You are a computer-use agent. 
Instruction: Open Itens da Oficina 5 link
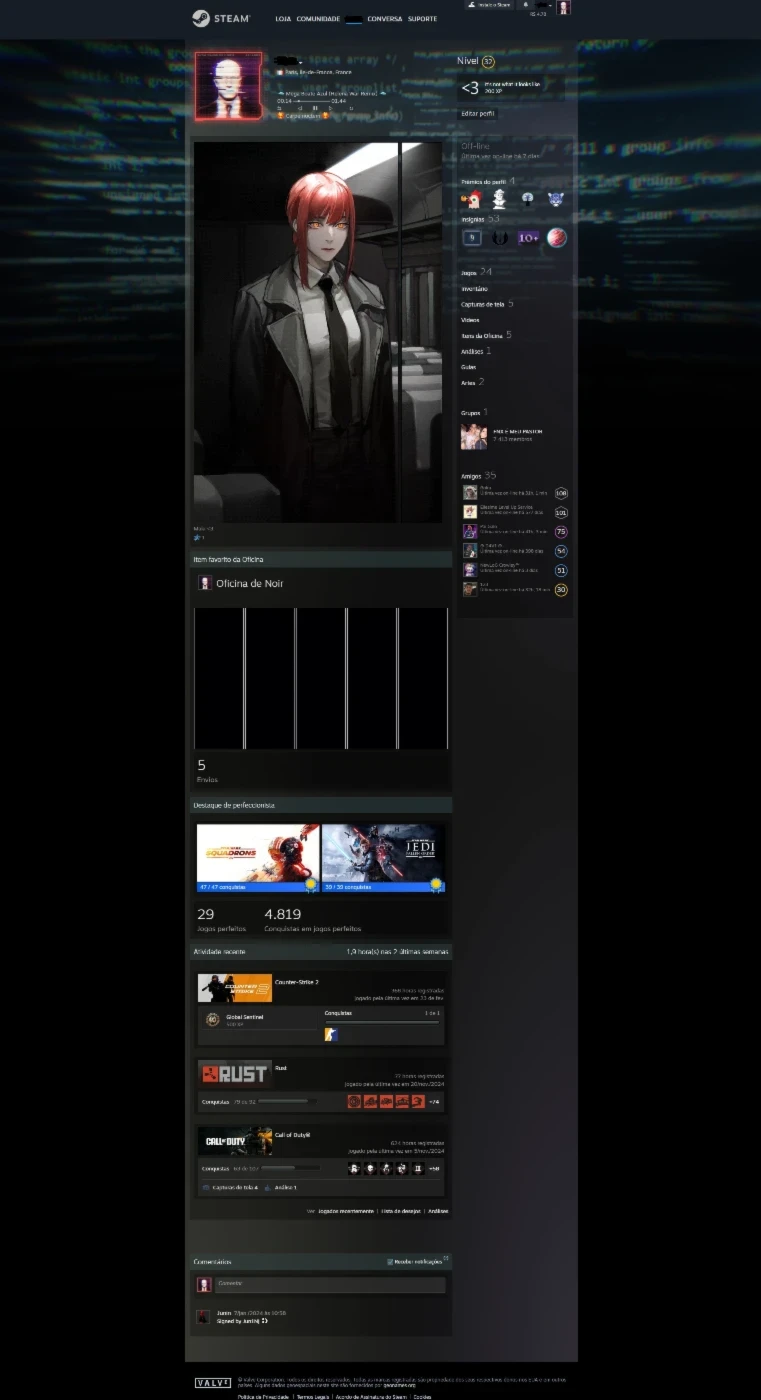tap(486, 335)
